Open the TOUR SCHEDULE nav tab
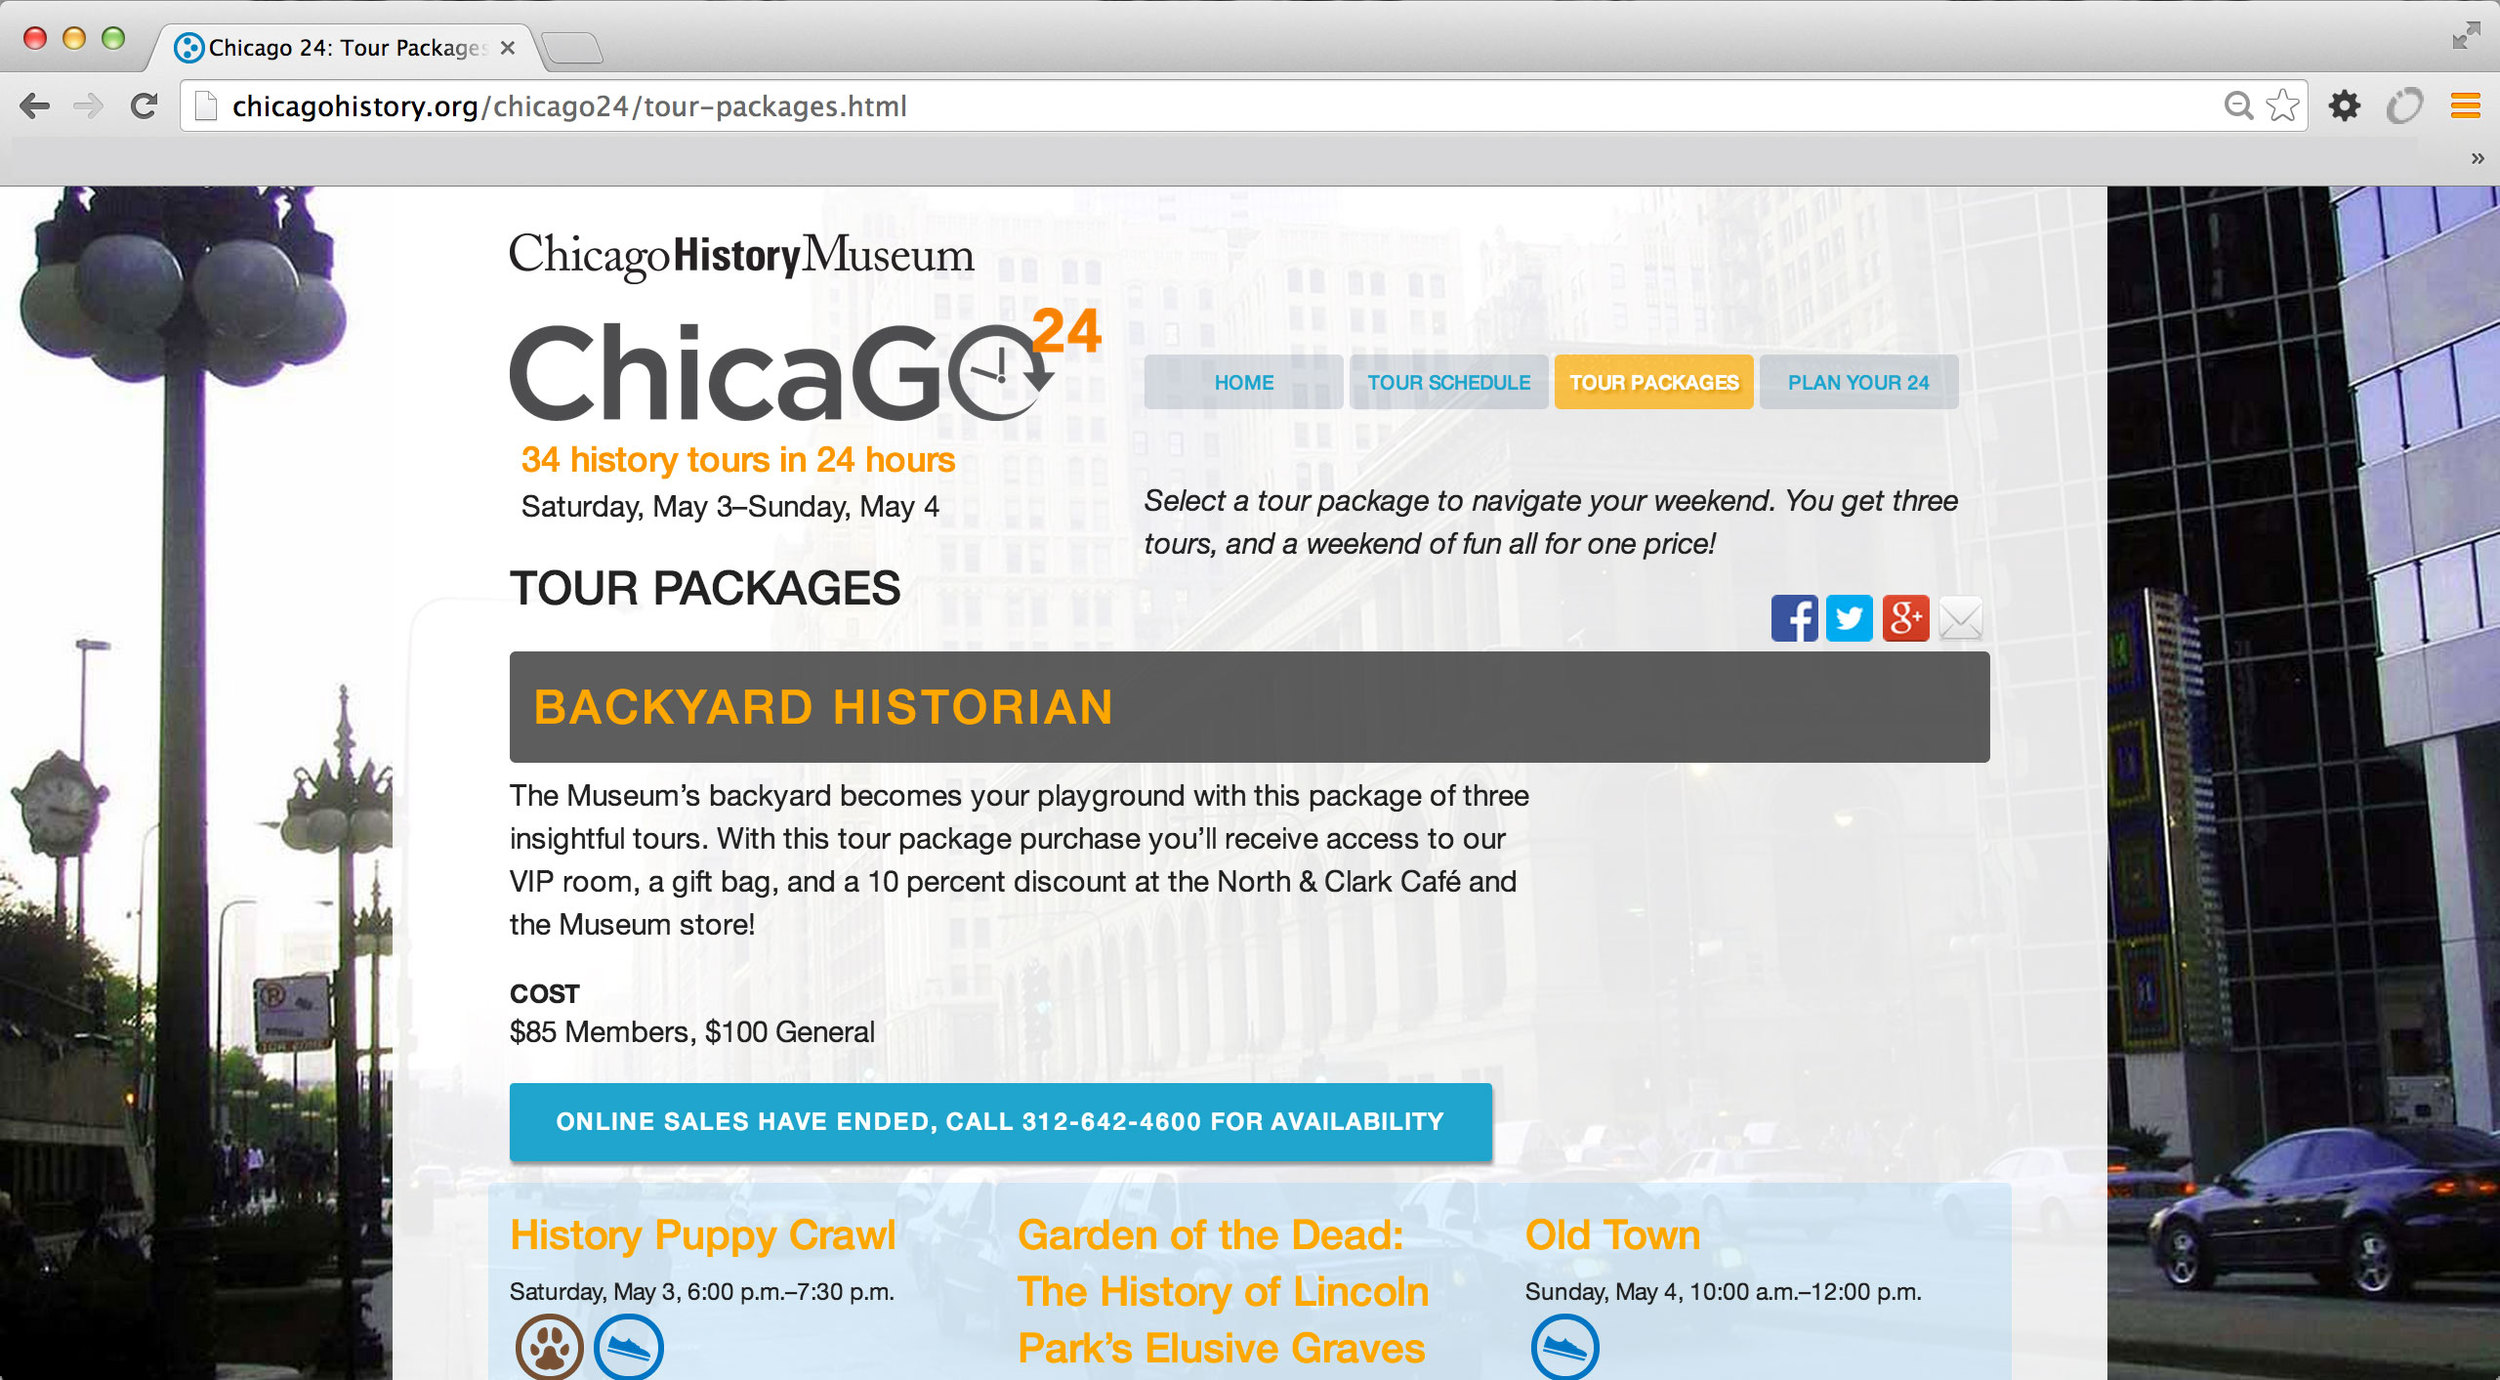 pyautogui.click(x=1448, y=382)
